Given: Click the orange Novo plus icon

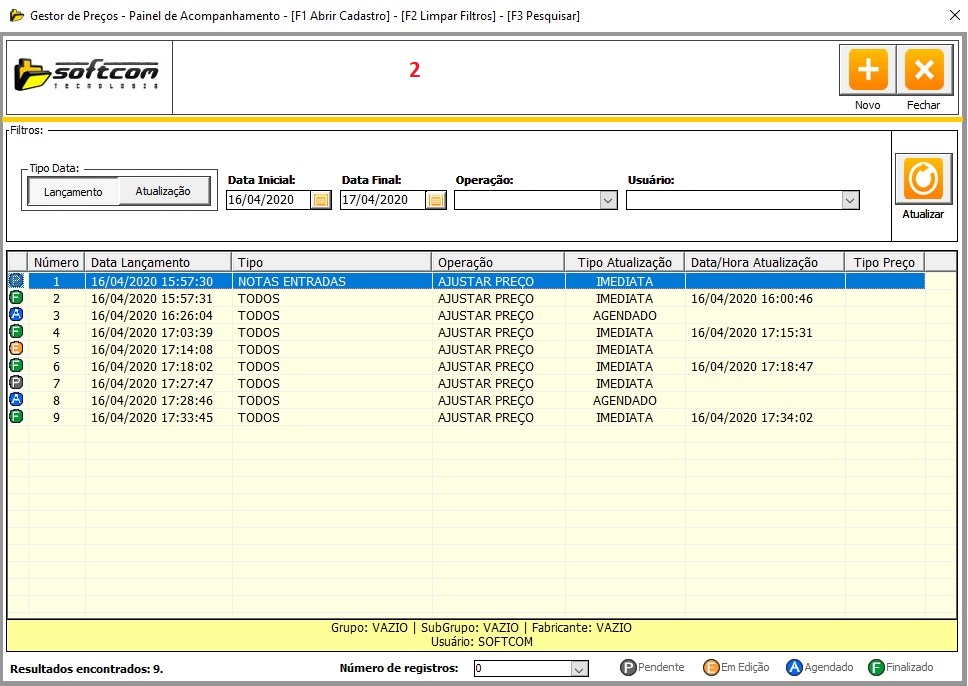Looking at the screenshot, I should (x=867, y=71).
